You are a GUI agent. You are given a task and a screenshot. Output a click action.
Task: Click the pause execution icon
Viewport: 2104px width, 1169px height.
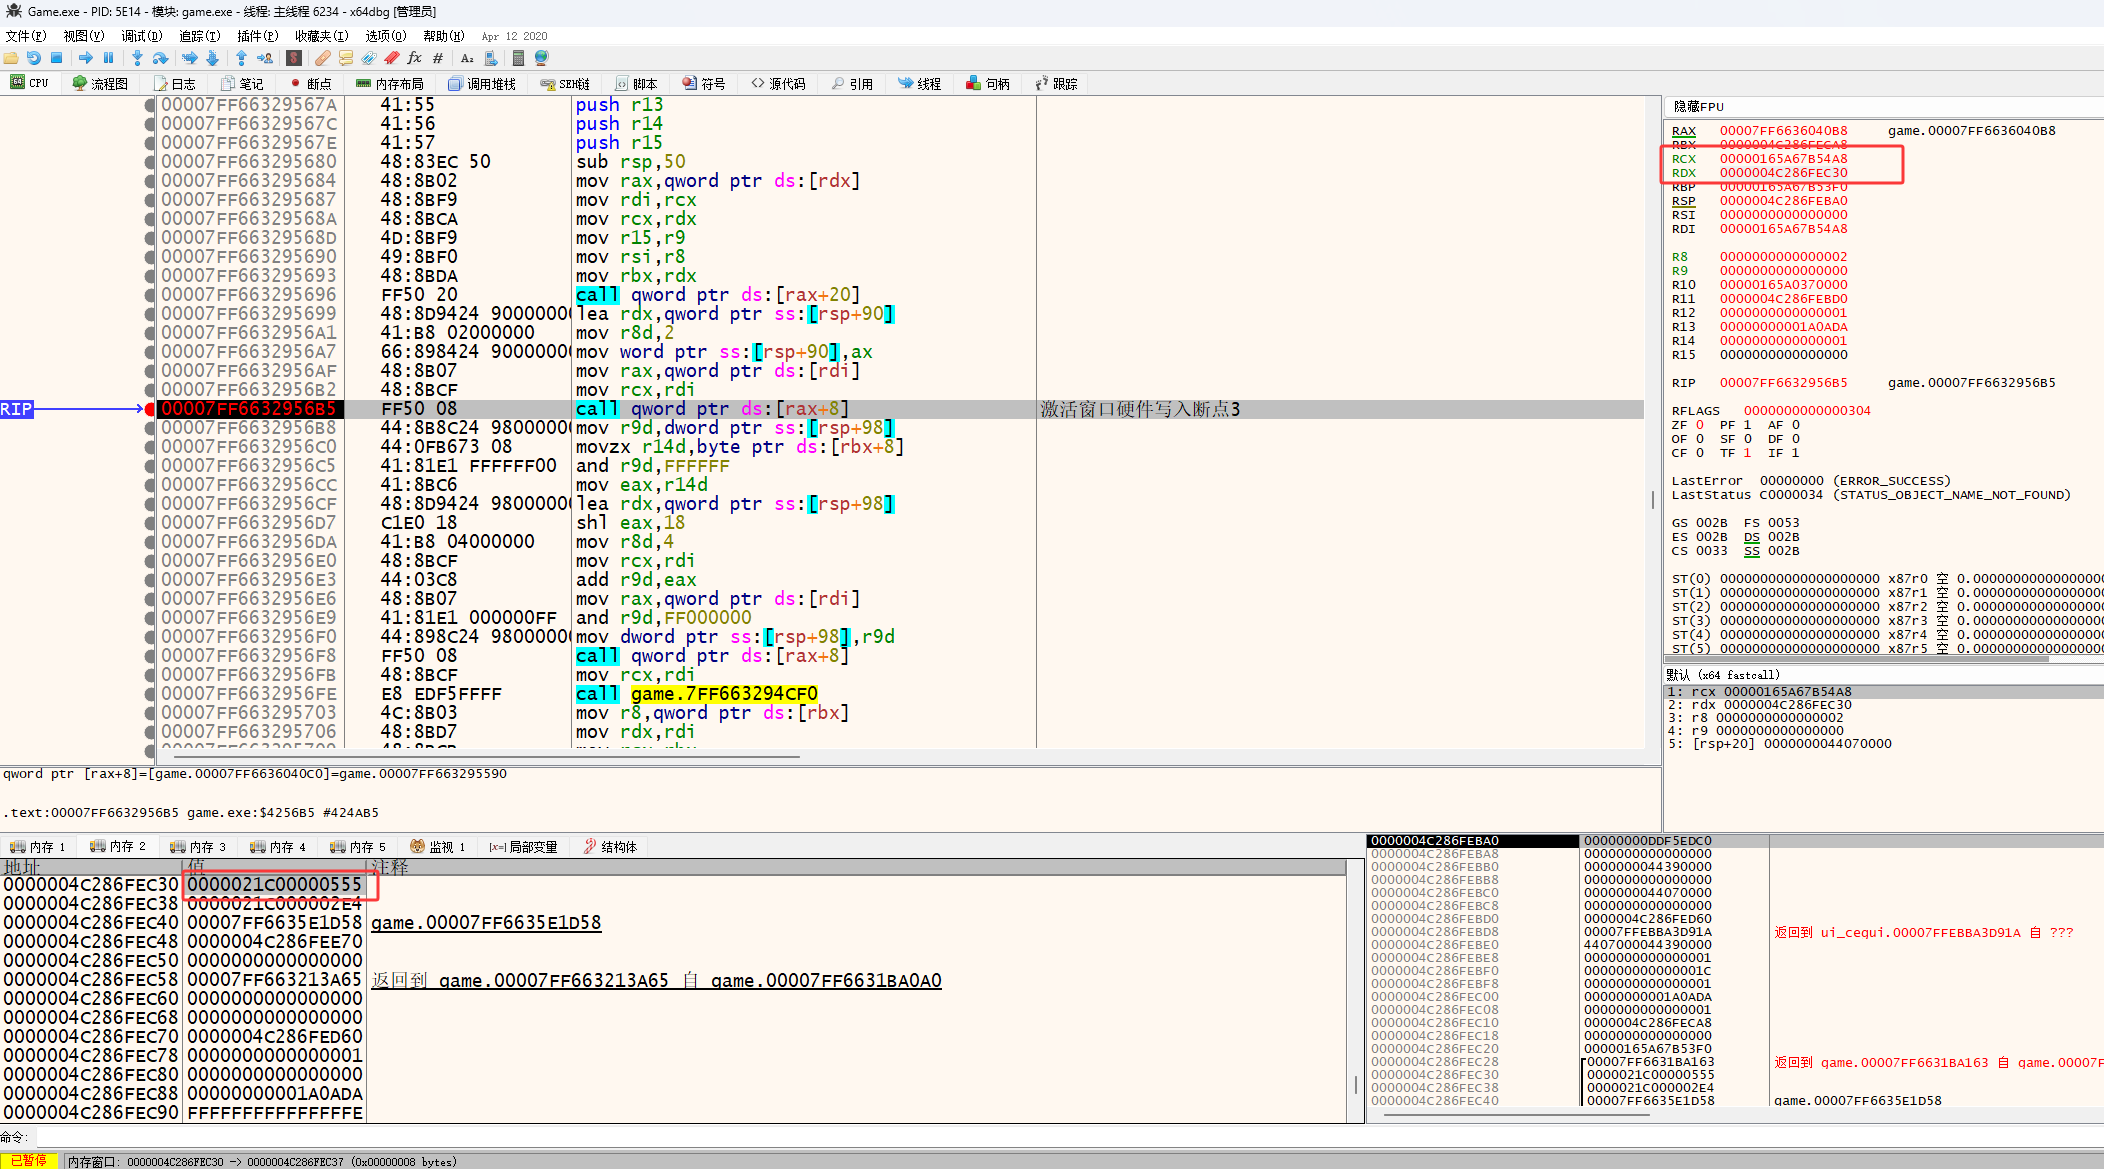108,58
